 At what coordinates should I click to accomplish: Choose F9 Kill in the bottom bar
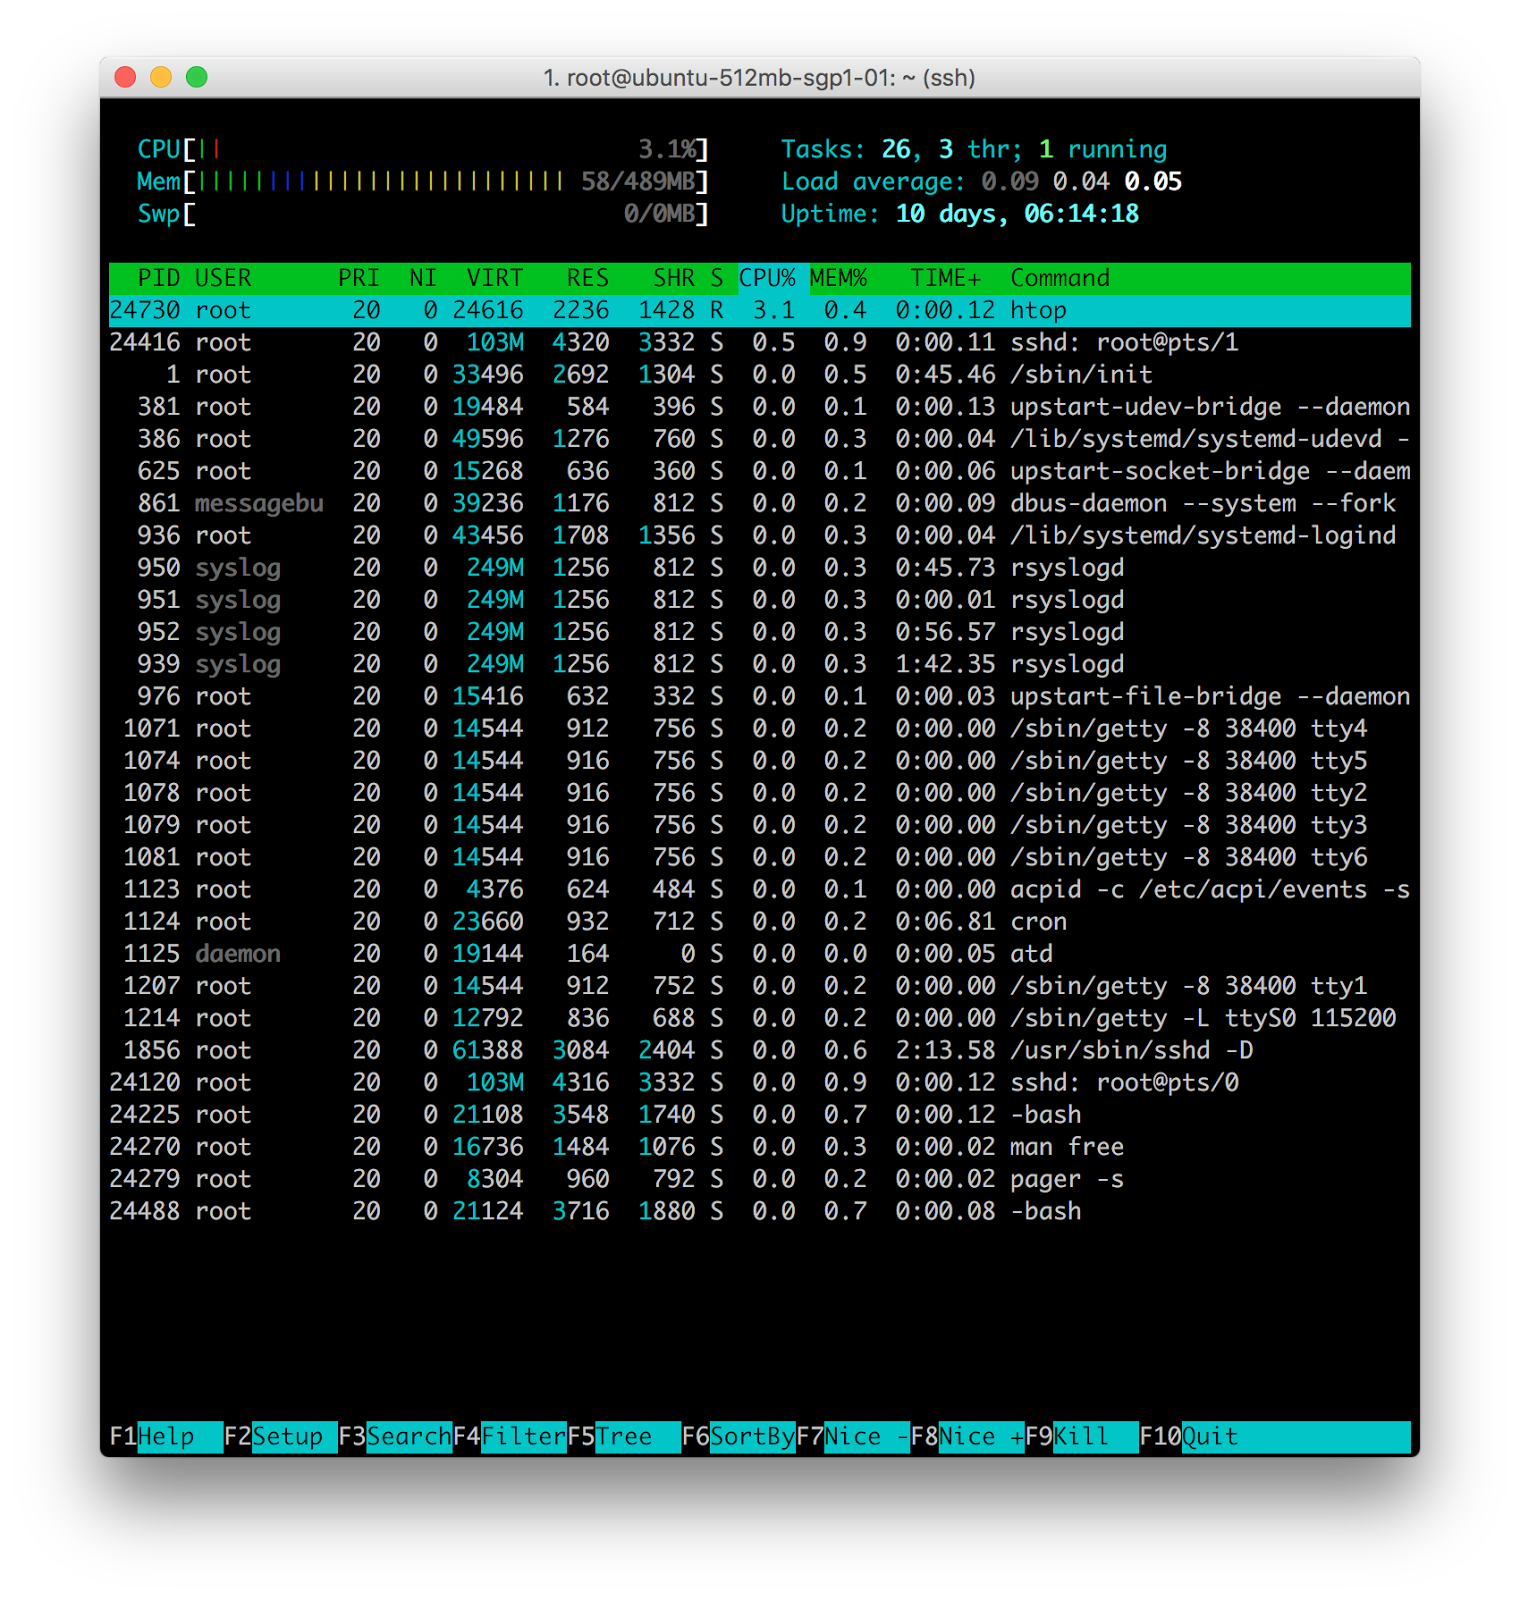point(1082,1437)
